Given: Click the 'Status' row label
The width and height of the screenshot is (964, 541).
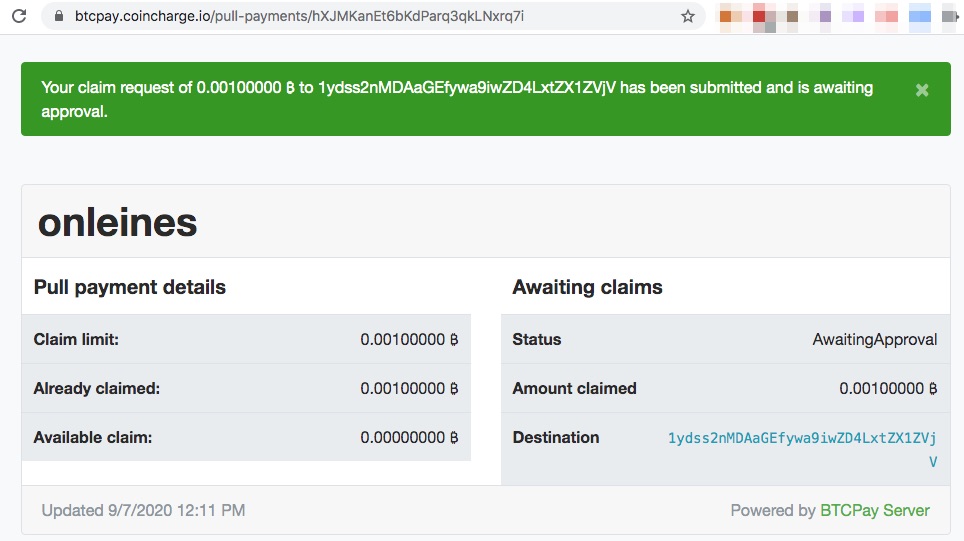Looking at the screenshot, I should click(x=537, y=339).
